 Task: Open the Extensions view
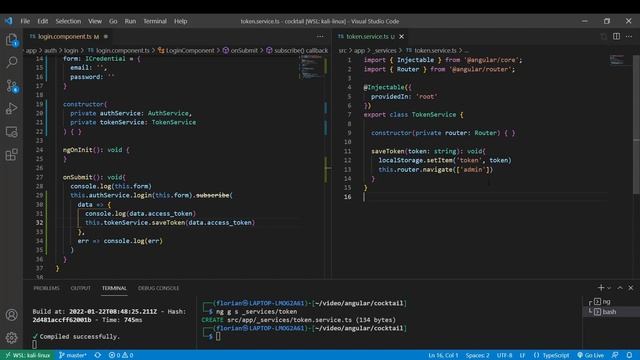point(11,155)
